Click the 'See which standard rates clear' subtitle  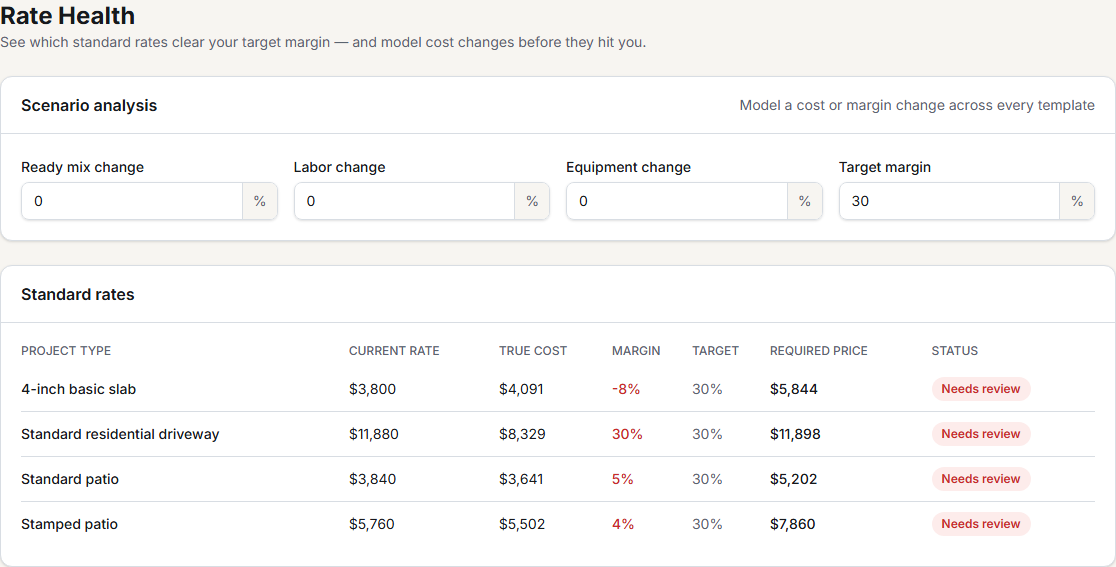[x=323, y=42]
